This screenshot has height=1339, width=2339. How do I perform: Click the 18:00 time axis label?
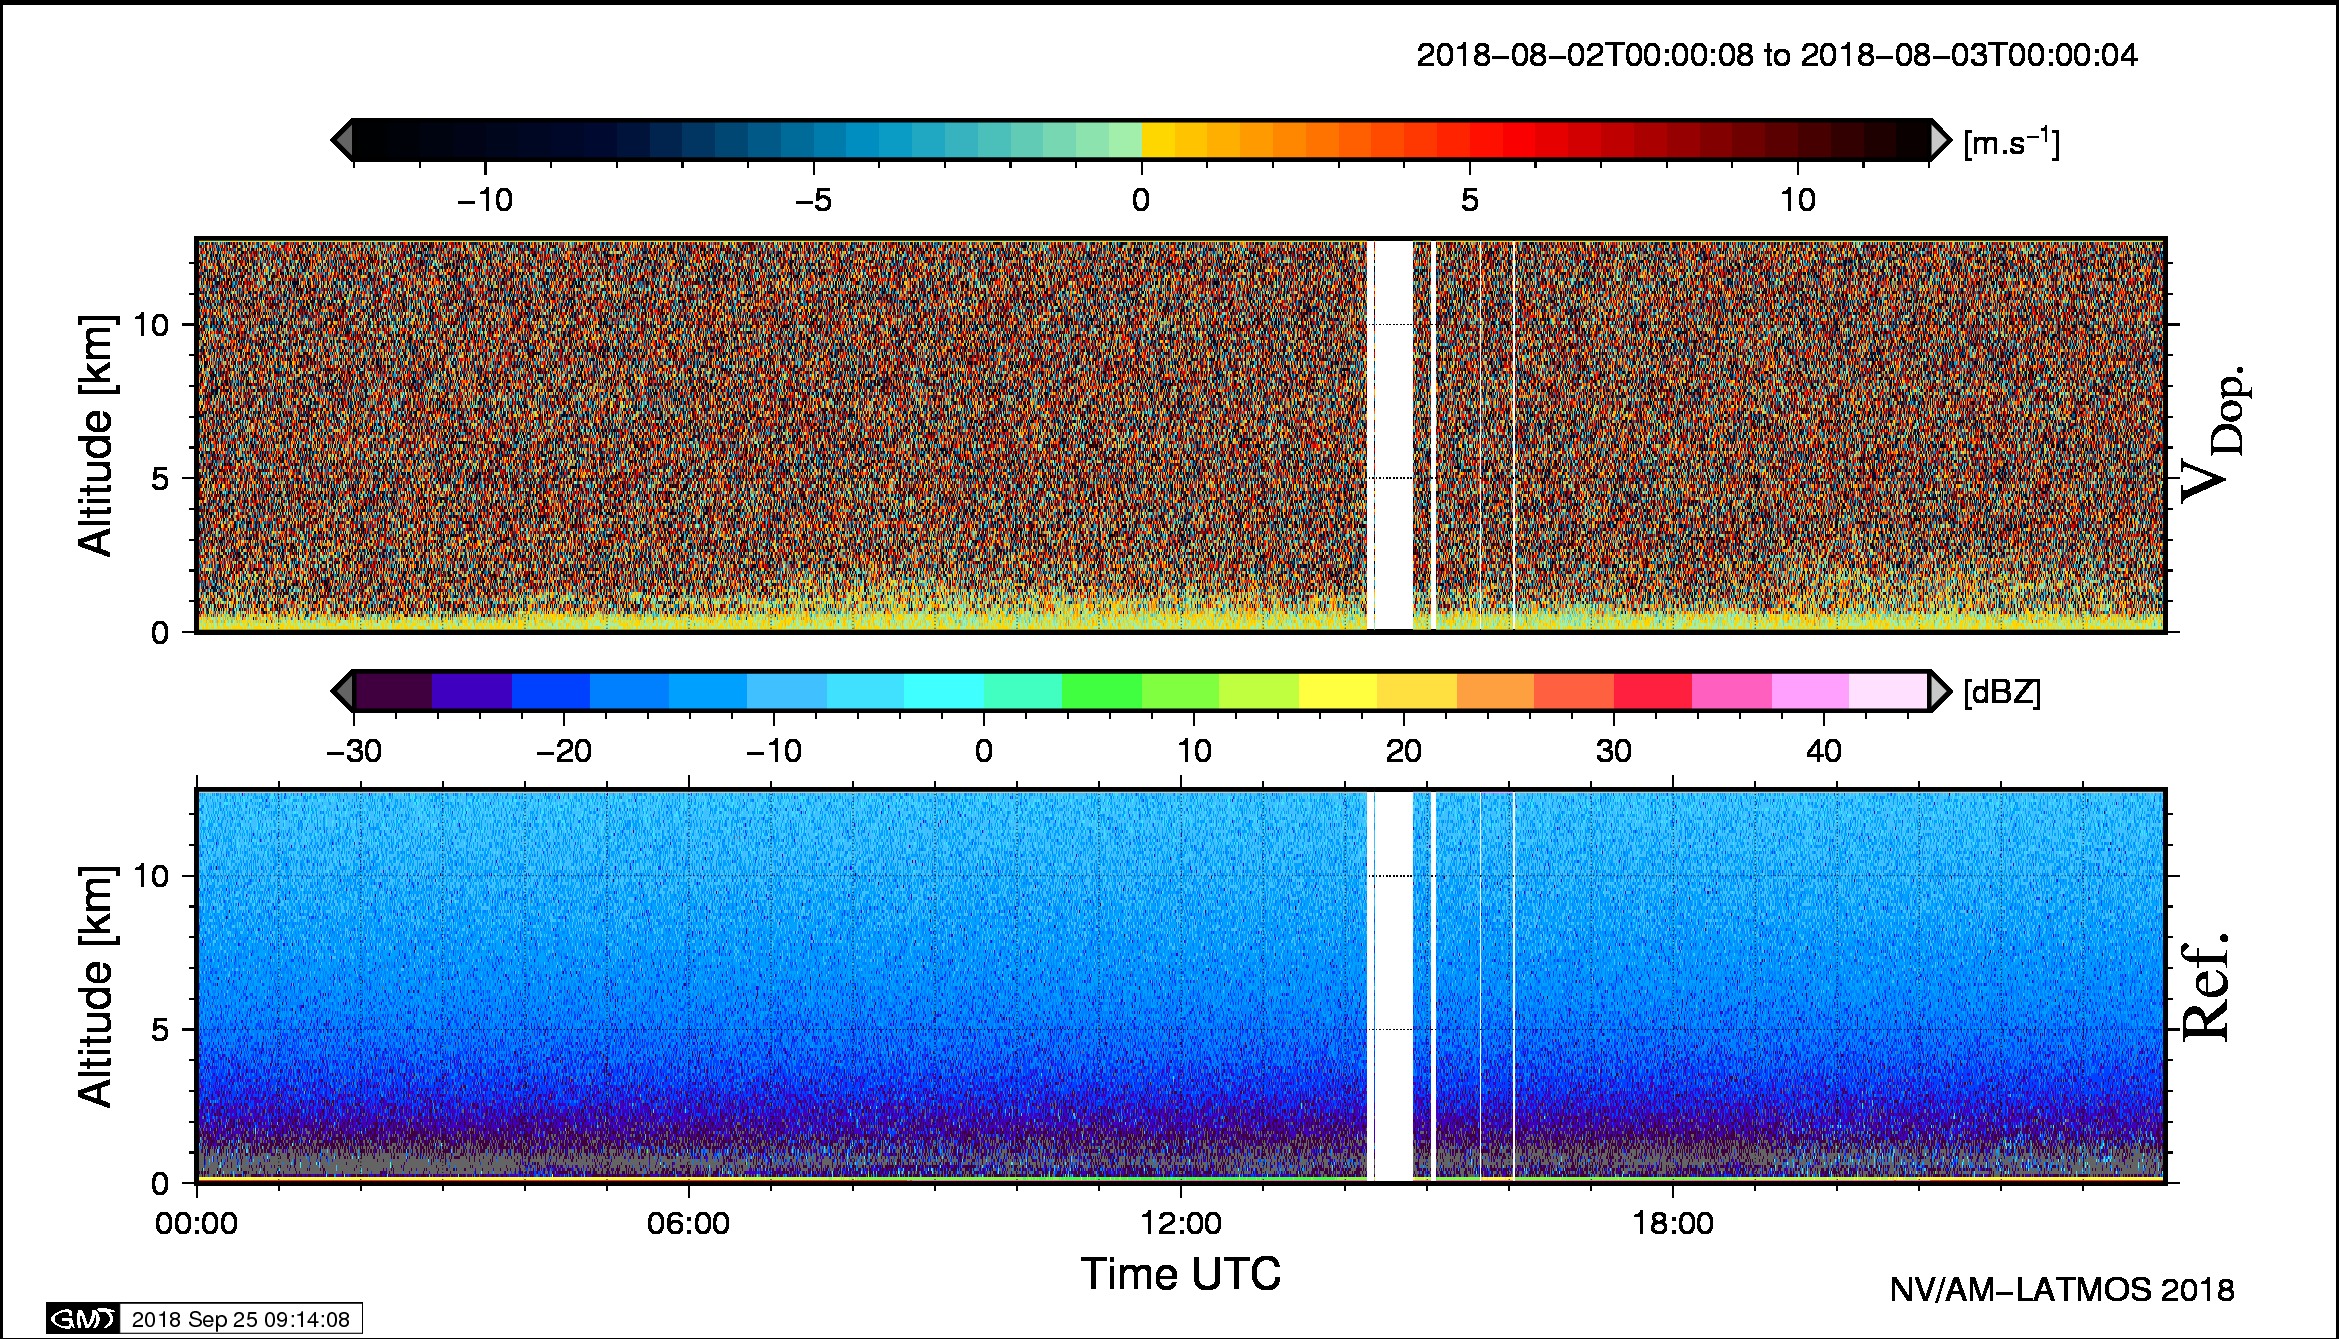1673,1223
